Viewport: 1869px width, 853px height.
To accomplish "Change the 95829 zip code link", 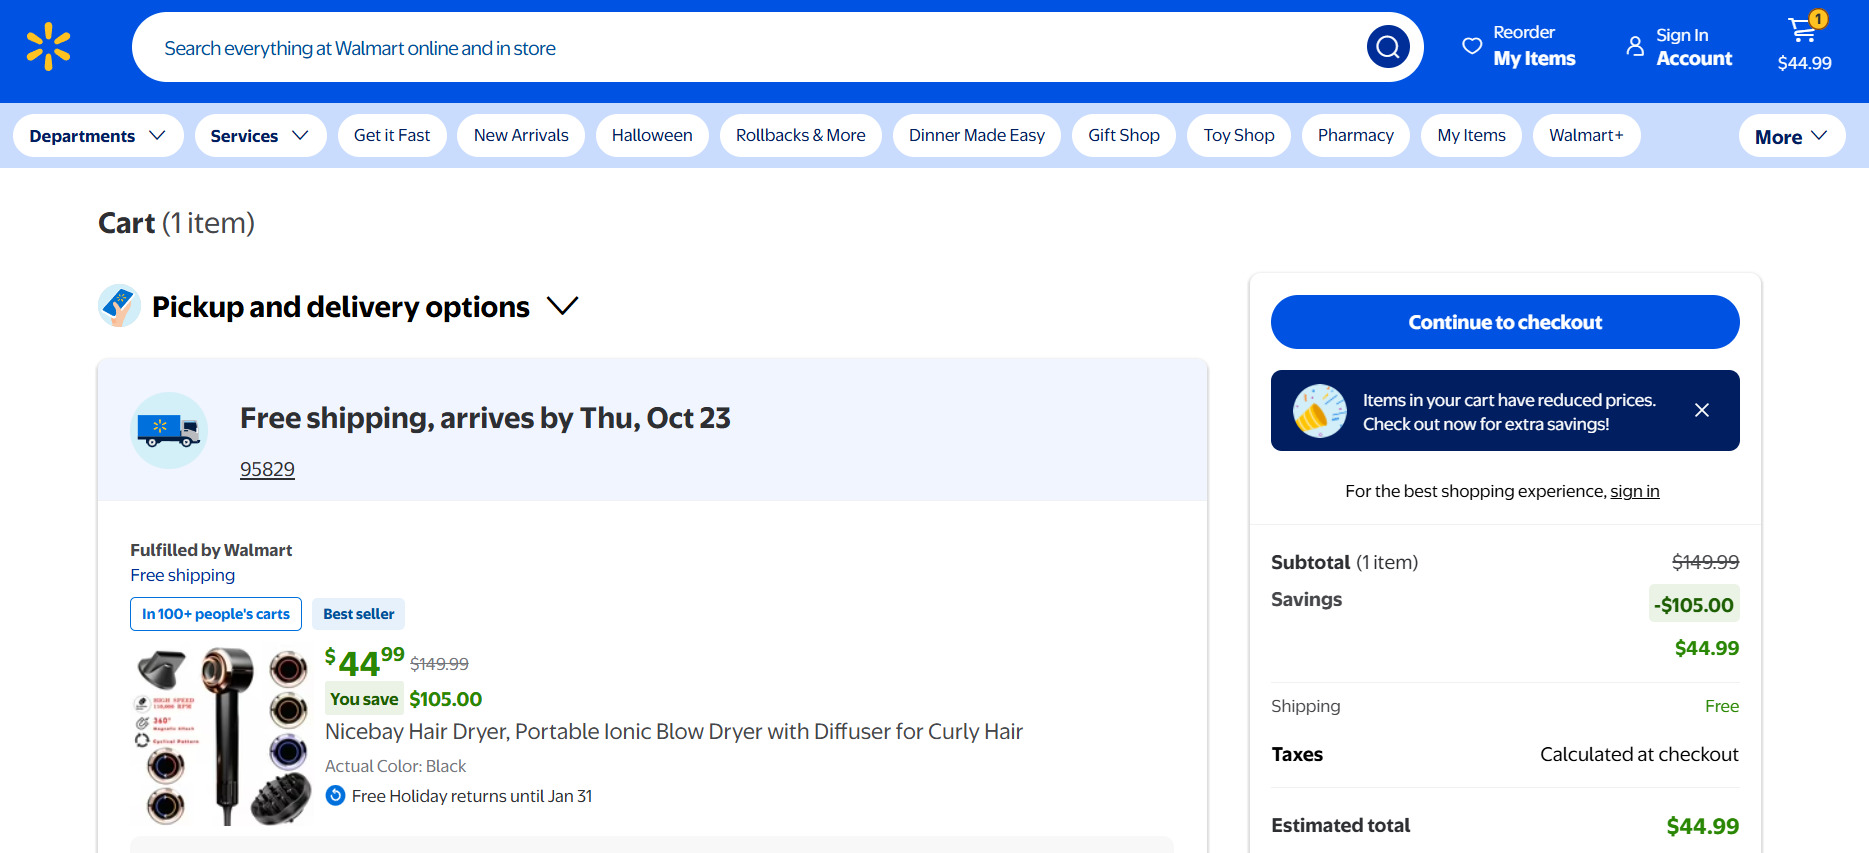I will 267,469.
